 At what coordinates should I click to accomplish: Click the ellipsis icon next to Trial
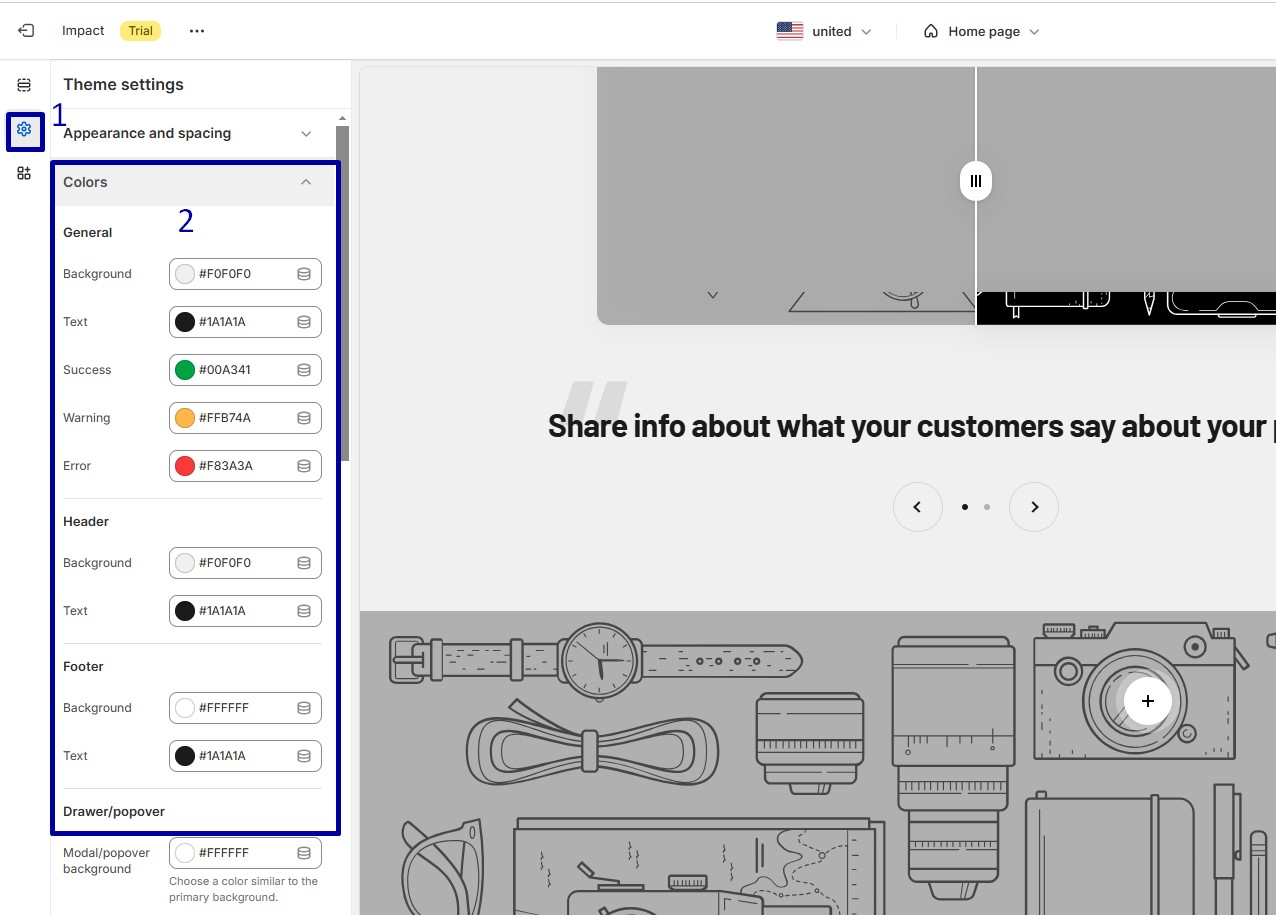[196, 30]
